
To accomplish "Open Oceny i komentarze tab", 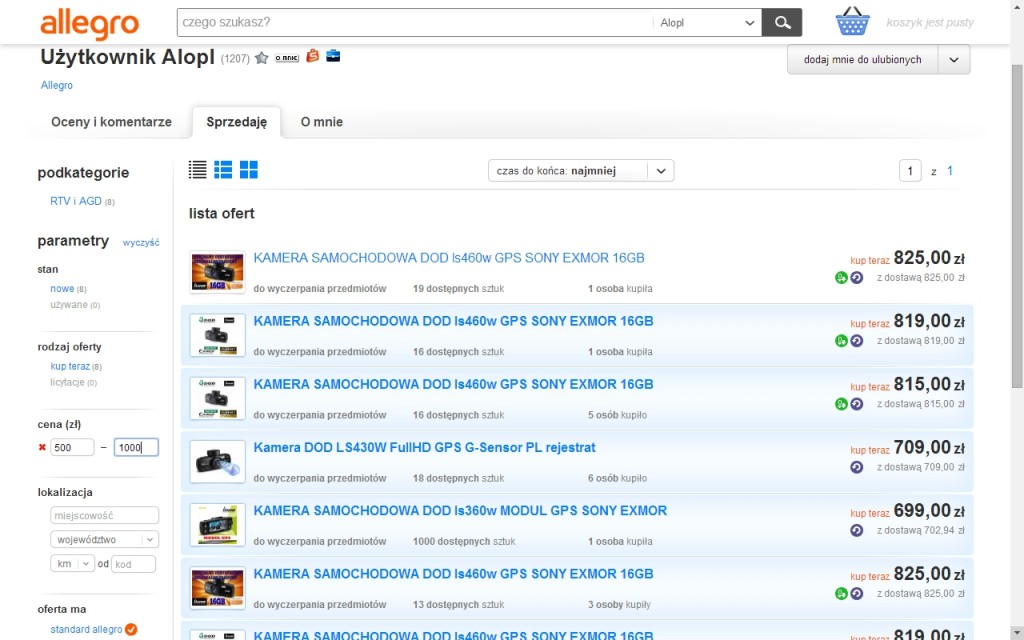I will click(111, 122).
